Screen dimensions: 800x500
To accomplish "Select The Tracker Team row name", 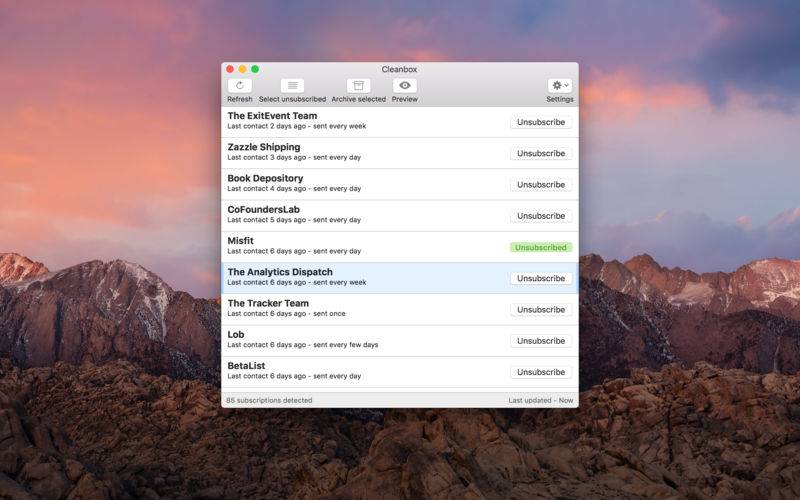I will (268, 303).
